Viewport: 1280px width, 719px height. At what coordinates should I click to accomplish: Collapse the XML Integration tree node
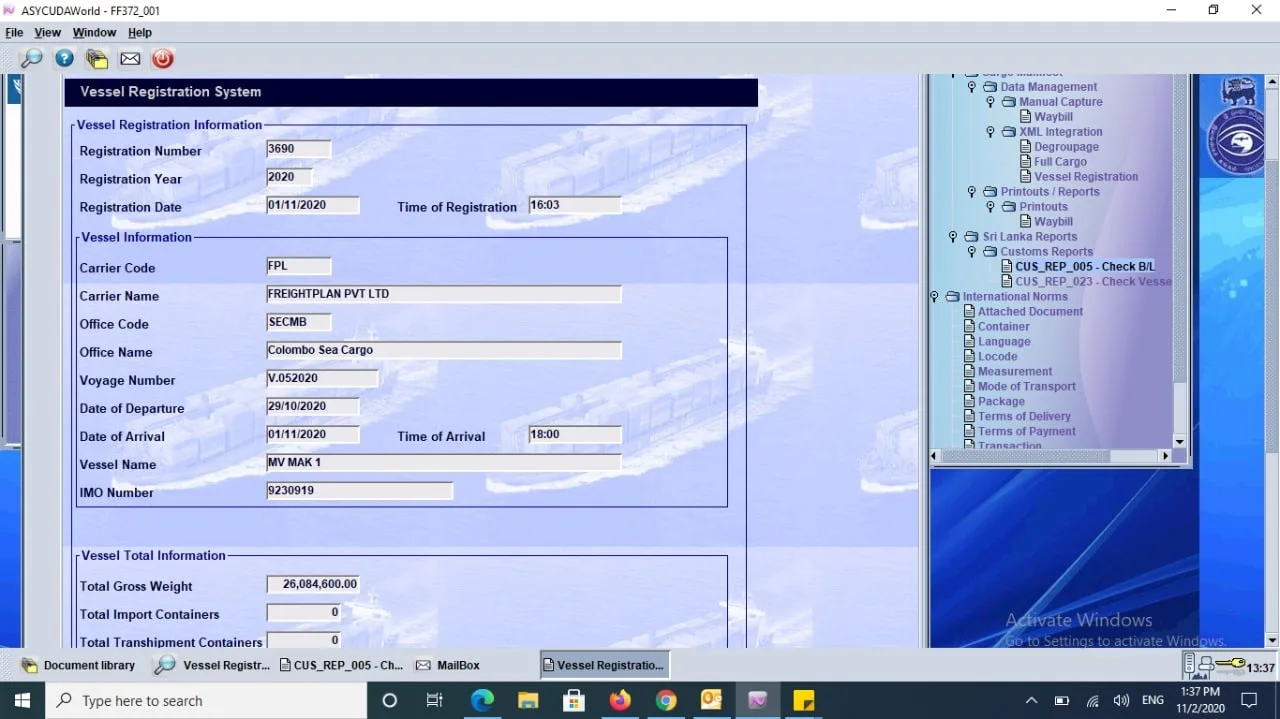tap(990, 132)
